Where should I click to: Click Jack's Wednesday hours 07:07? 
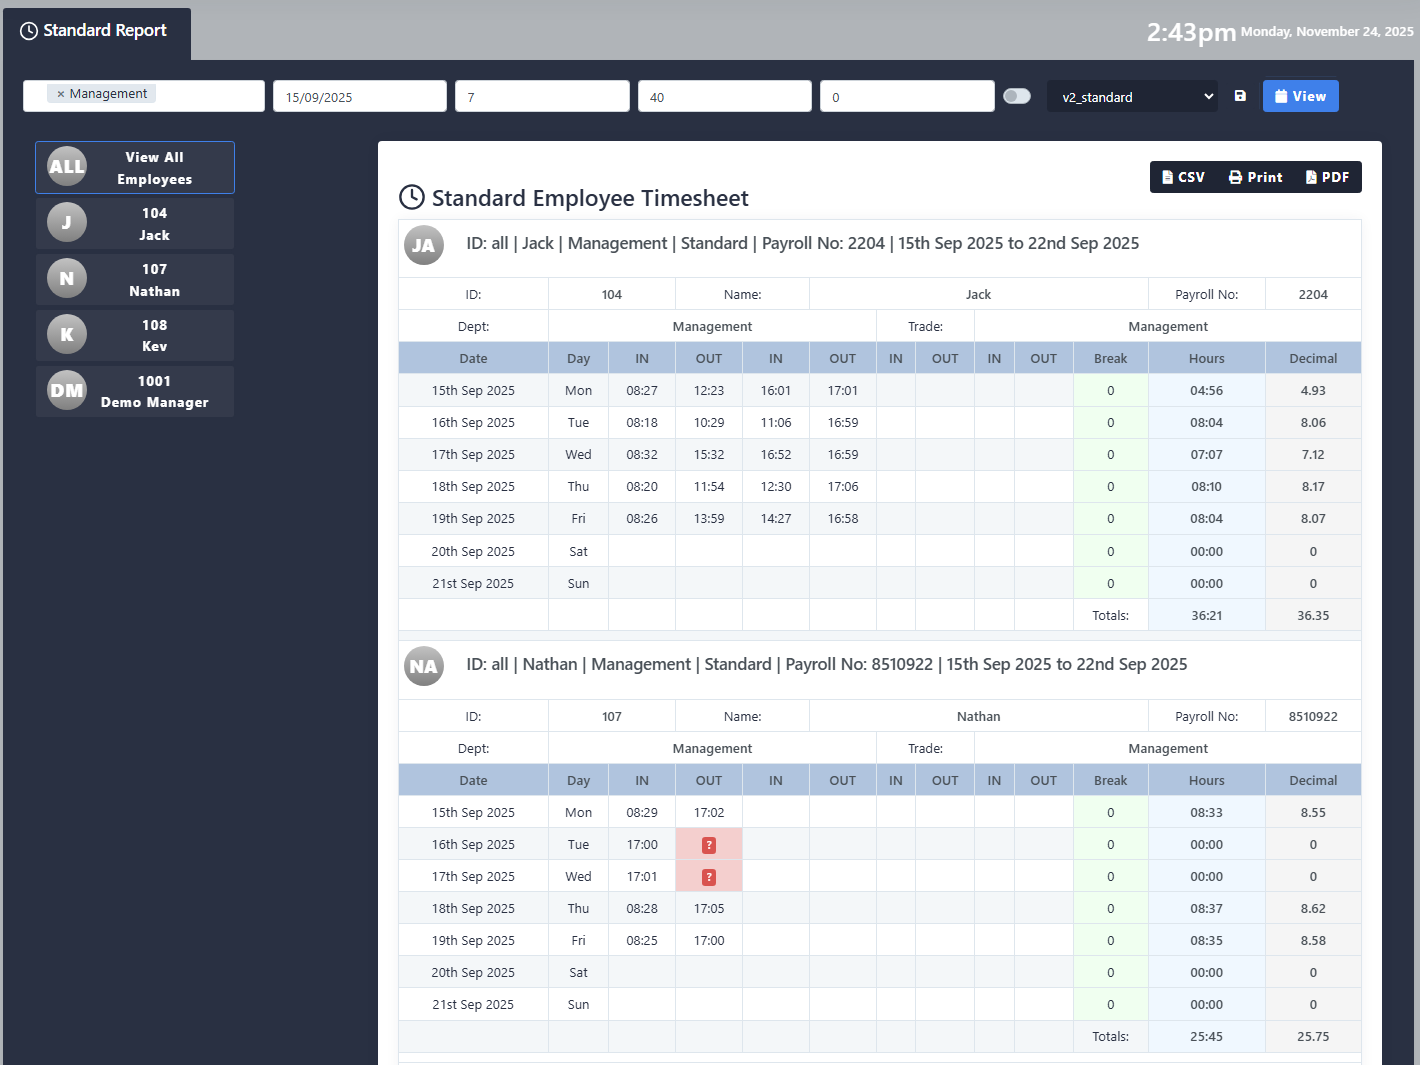tap(1207, 454)
